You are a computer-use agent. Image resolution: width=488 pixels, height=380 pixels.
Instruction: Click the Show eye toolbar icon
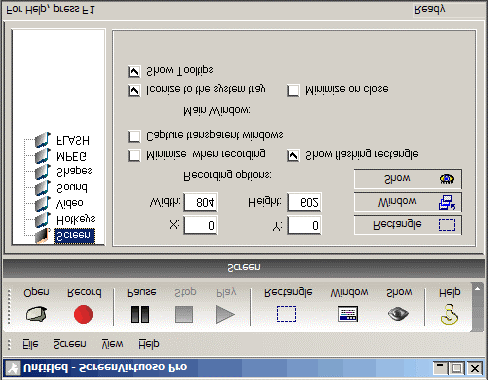(x=398, y=314)
